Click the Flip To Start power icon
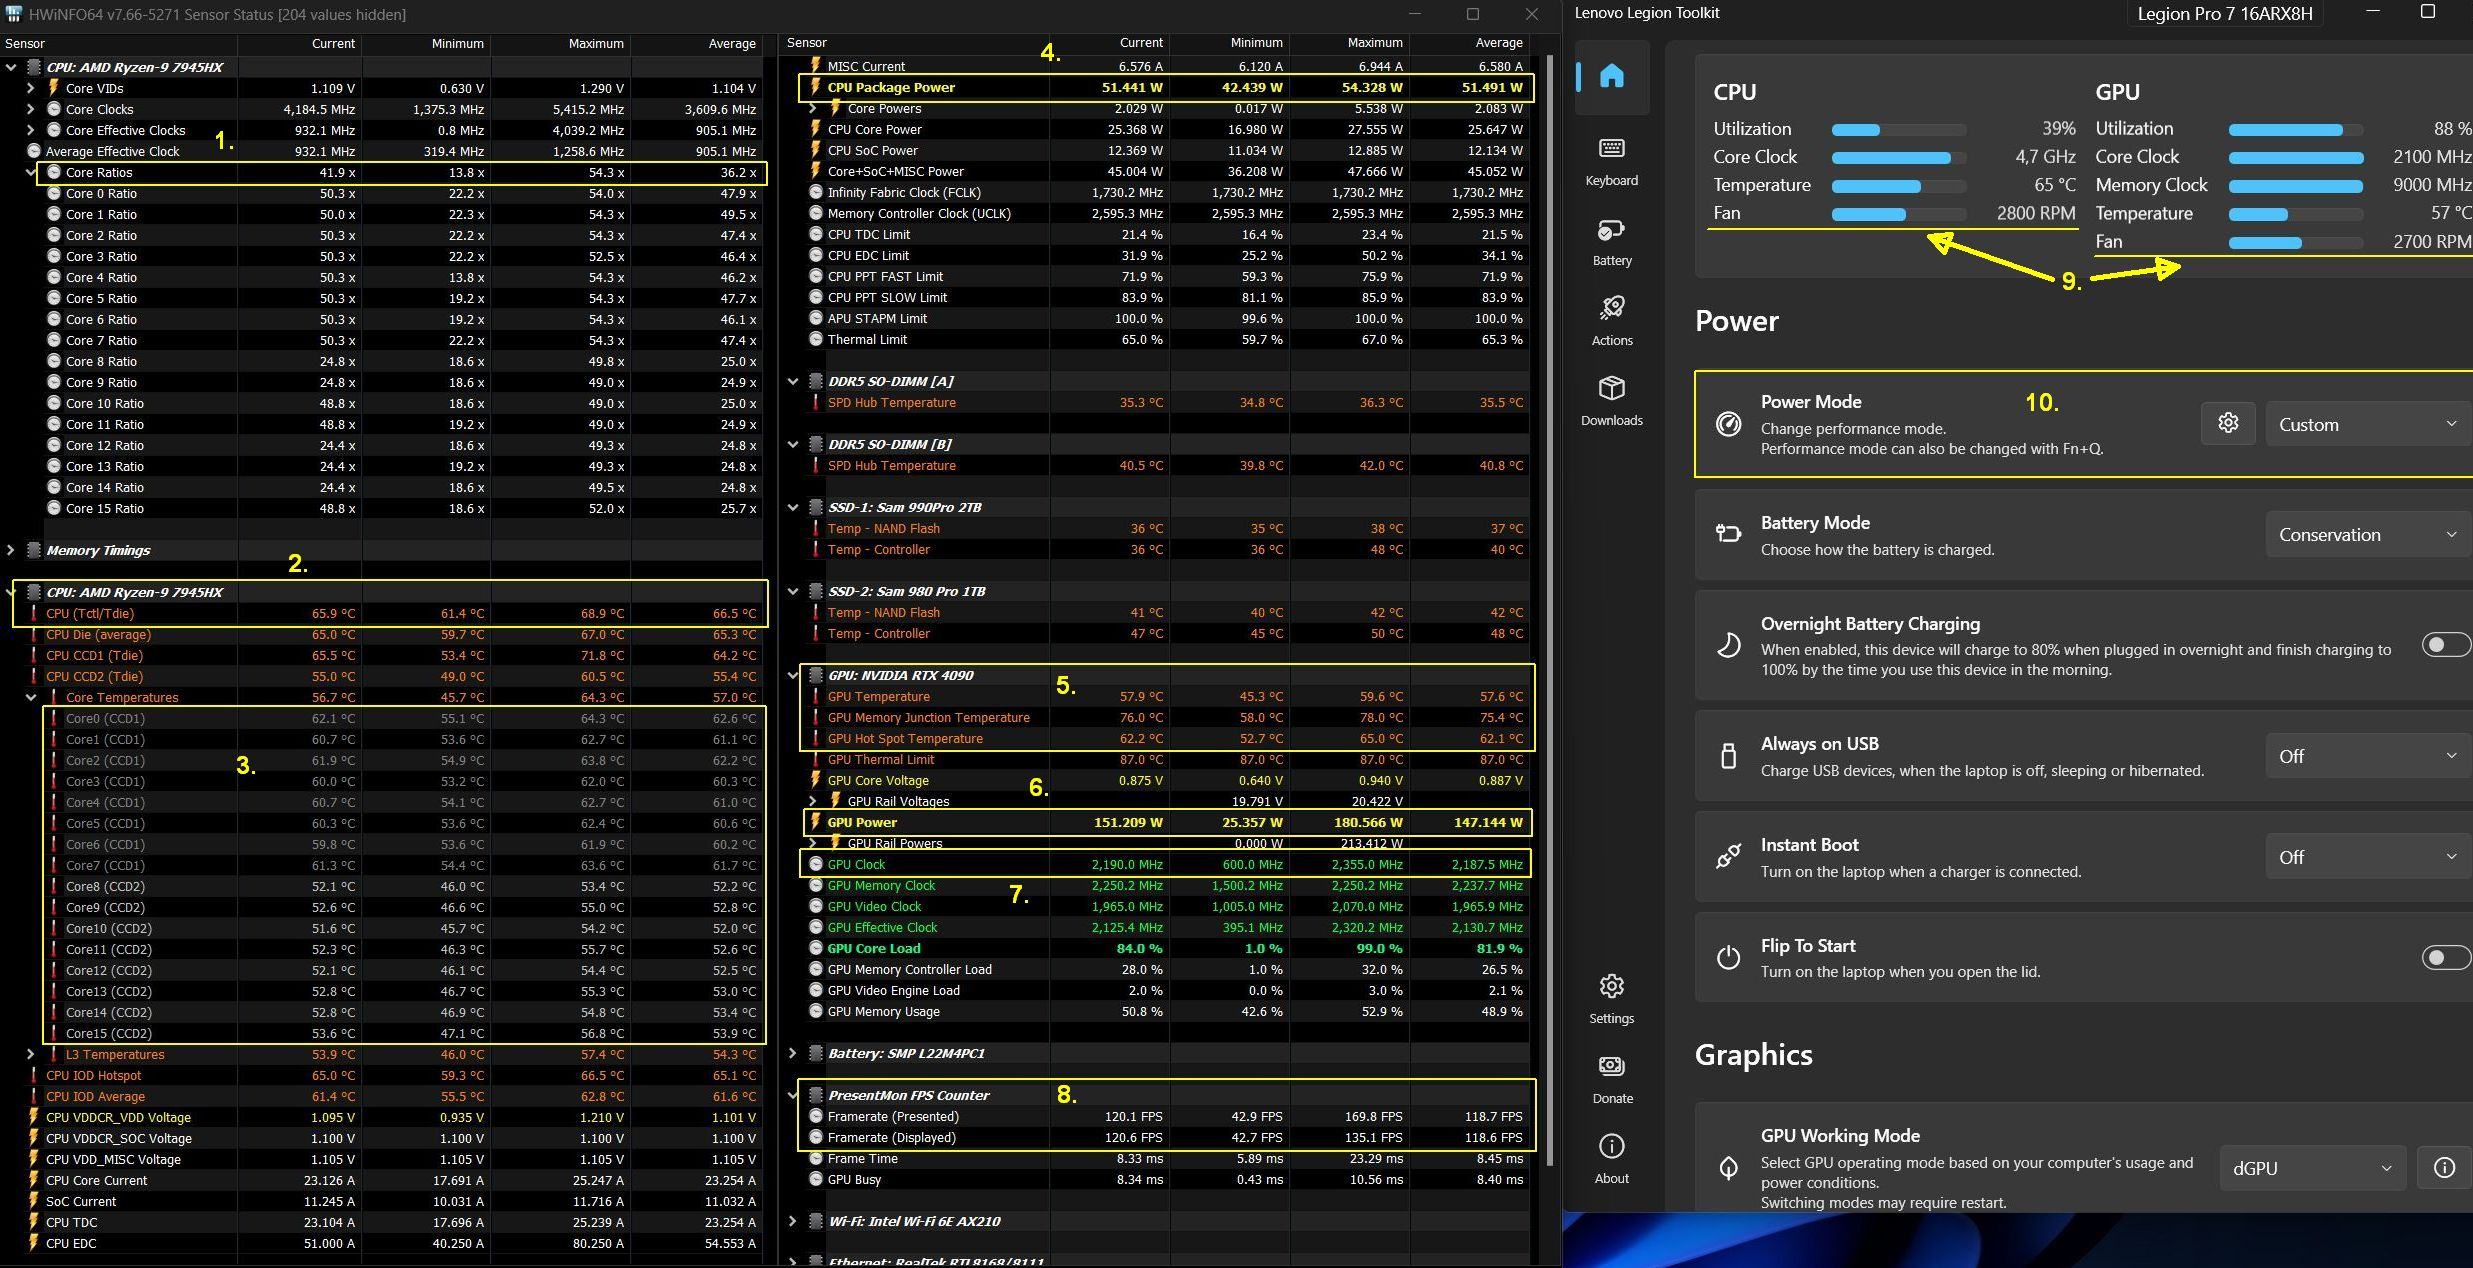This screenshot has width=2473, height=1268. [x=1728, y=958]
